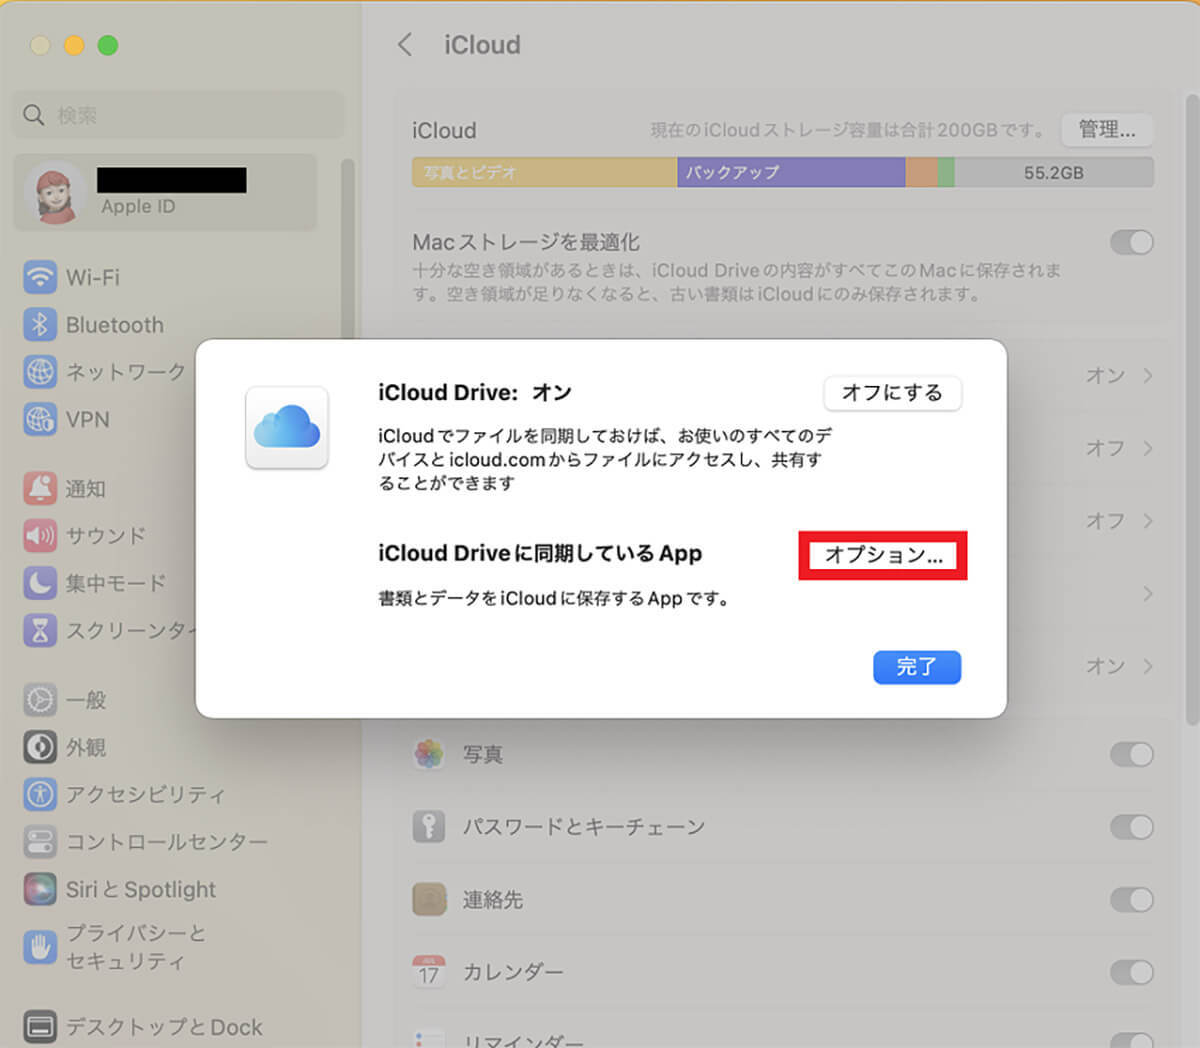The width and height of the screenshot is (1200, 1048).
Task: Open デスクトップと Dock icon
Action: 40,1027
